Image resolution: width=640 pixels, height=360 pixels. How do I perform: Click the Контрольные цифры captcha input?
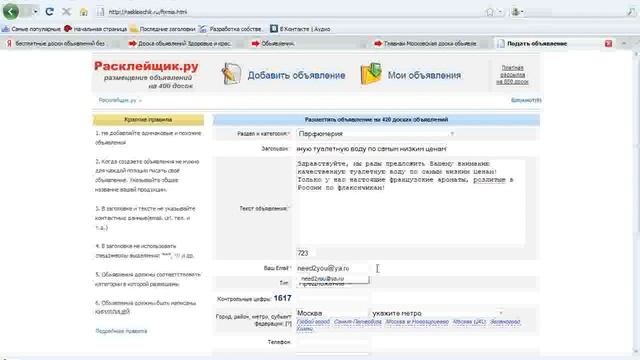[333, 298]
